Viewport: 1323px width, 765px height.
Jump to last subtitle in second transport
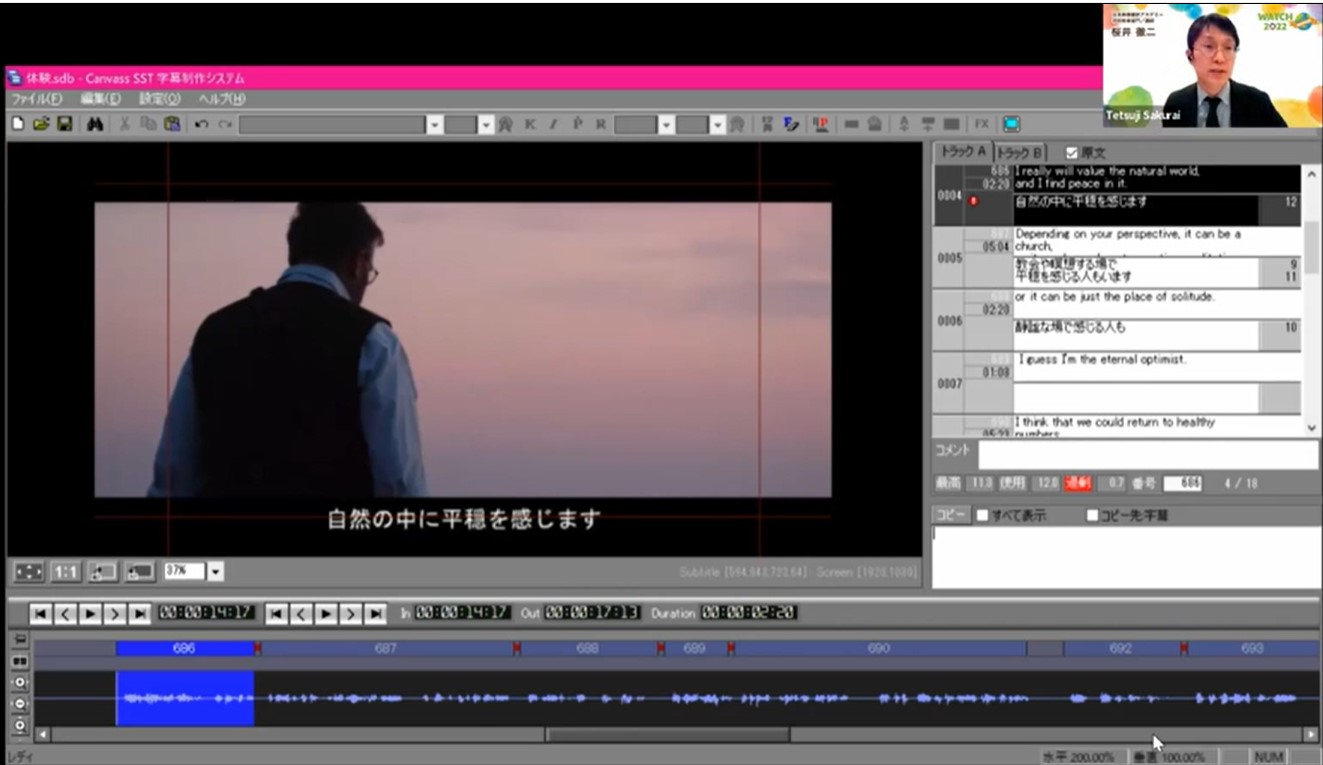coord(376,613)
